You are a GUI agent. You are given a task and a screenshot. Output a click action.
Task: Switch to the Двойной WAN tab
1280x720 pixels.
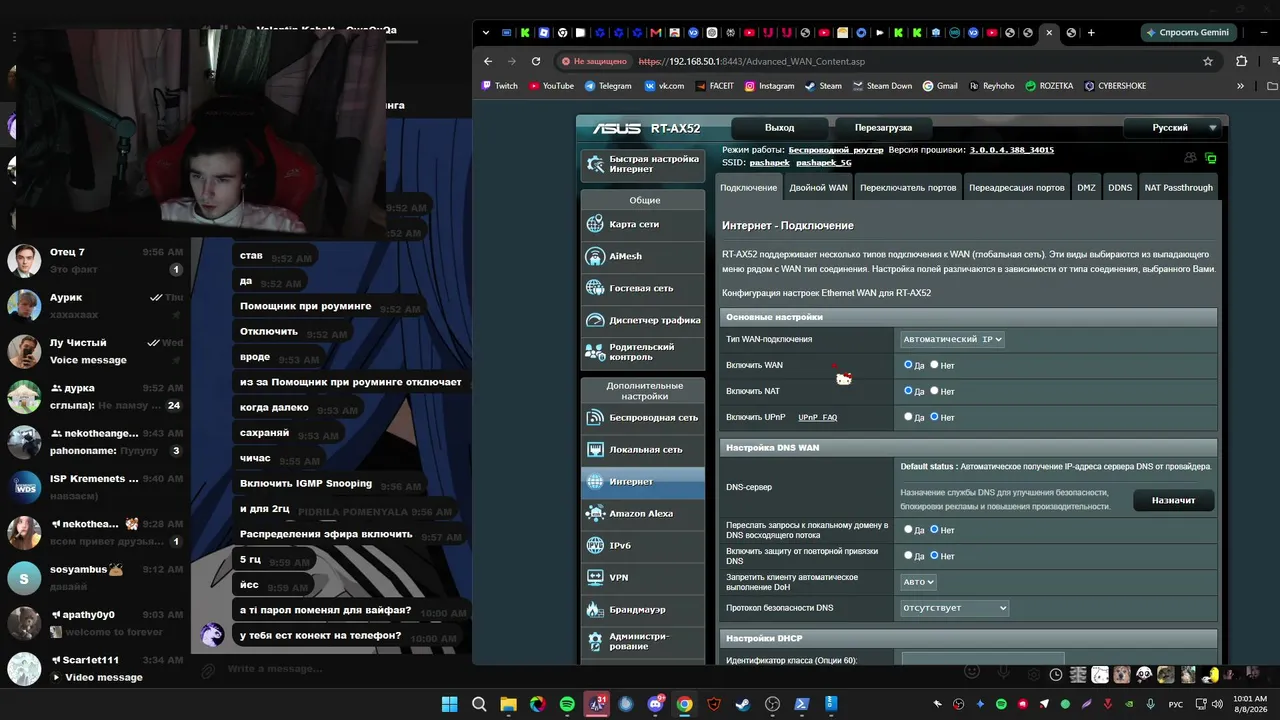pos(818,187)
